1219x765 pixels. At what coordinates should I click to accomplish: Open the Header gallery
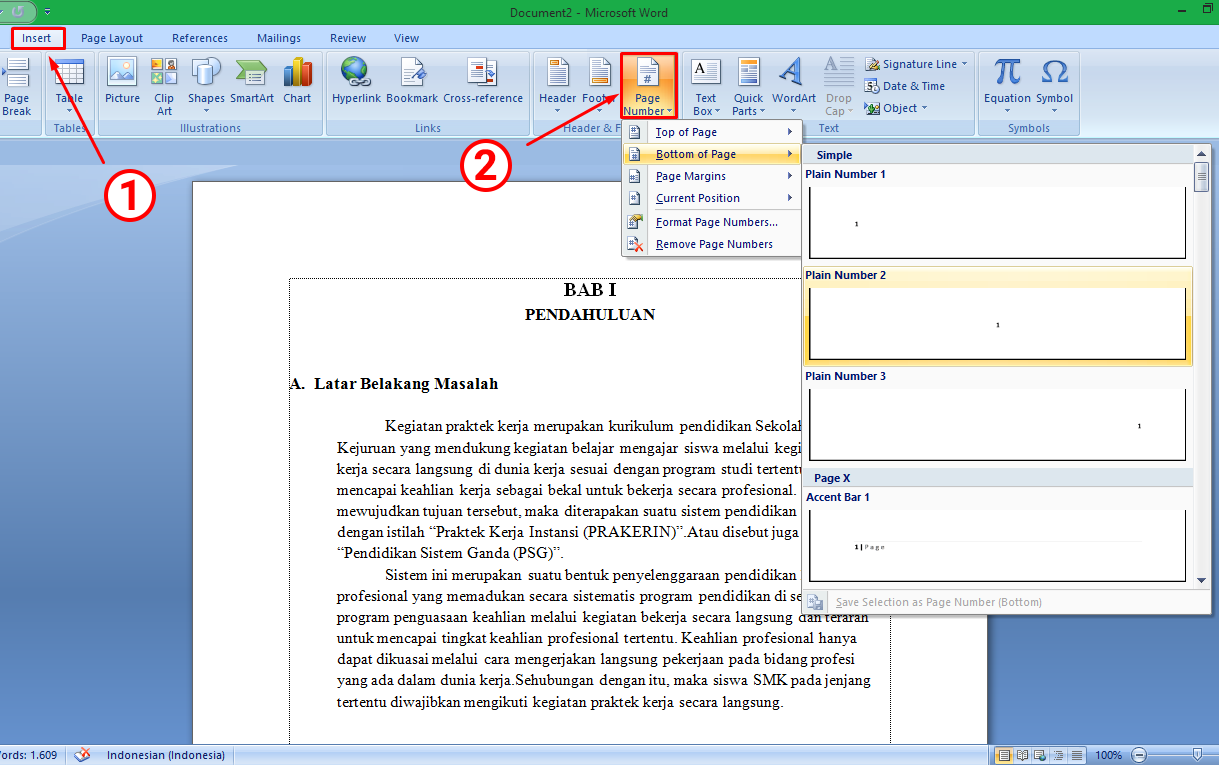pyautogui.click(x=557, y=87)
